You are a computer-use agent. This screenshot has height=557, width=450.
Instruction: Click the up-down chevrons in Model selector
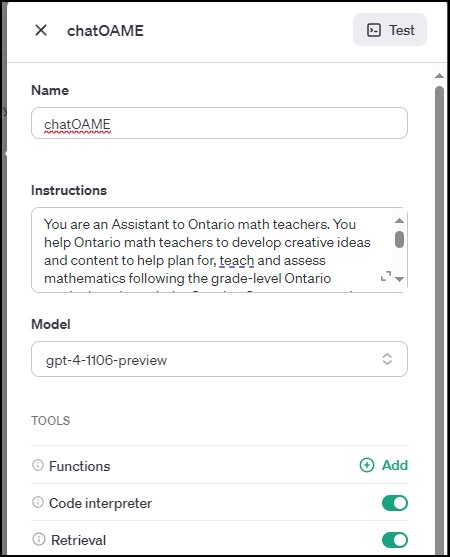pos(387,359)
